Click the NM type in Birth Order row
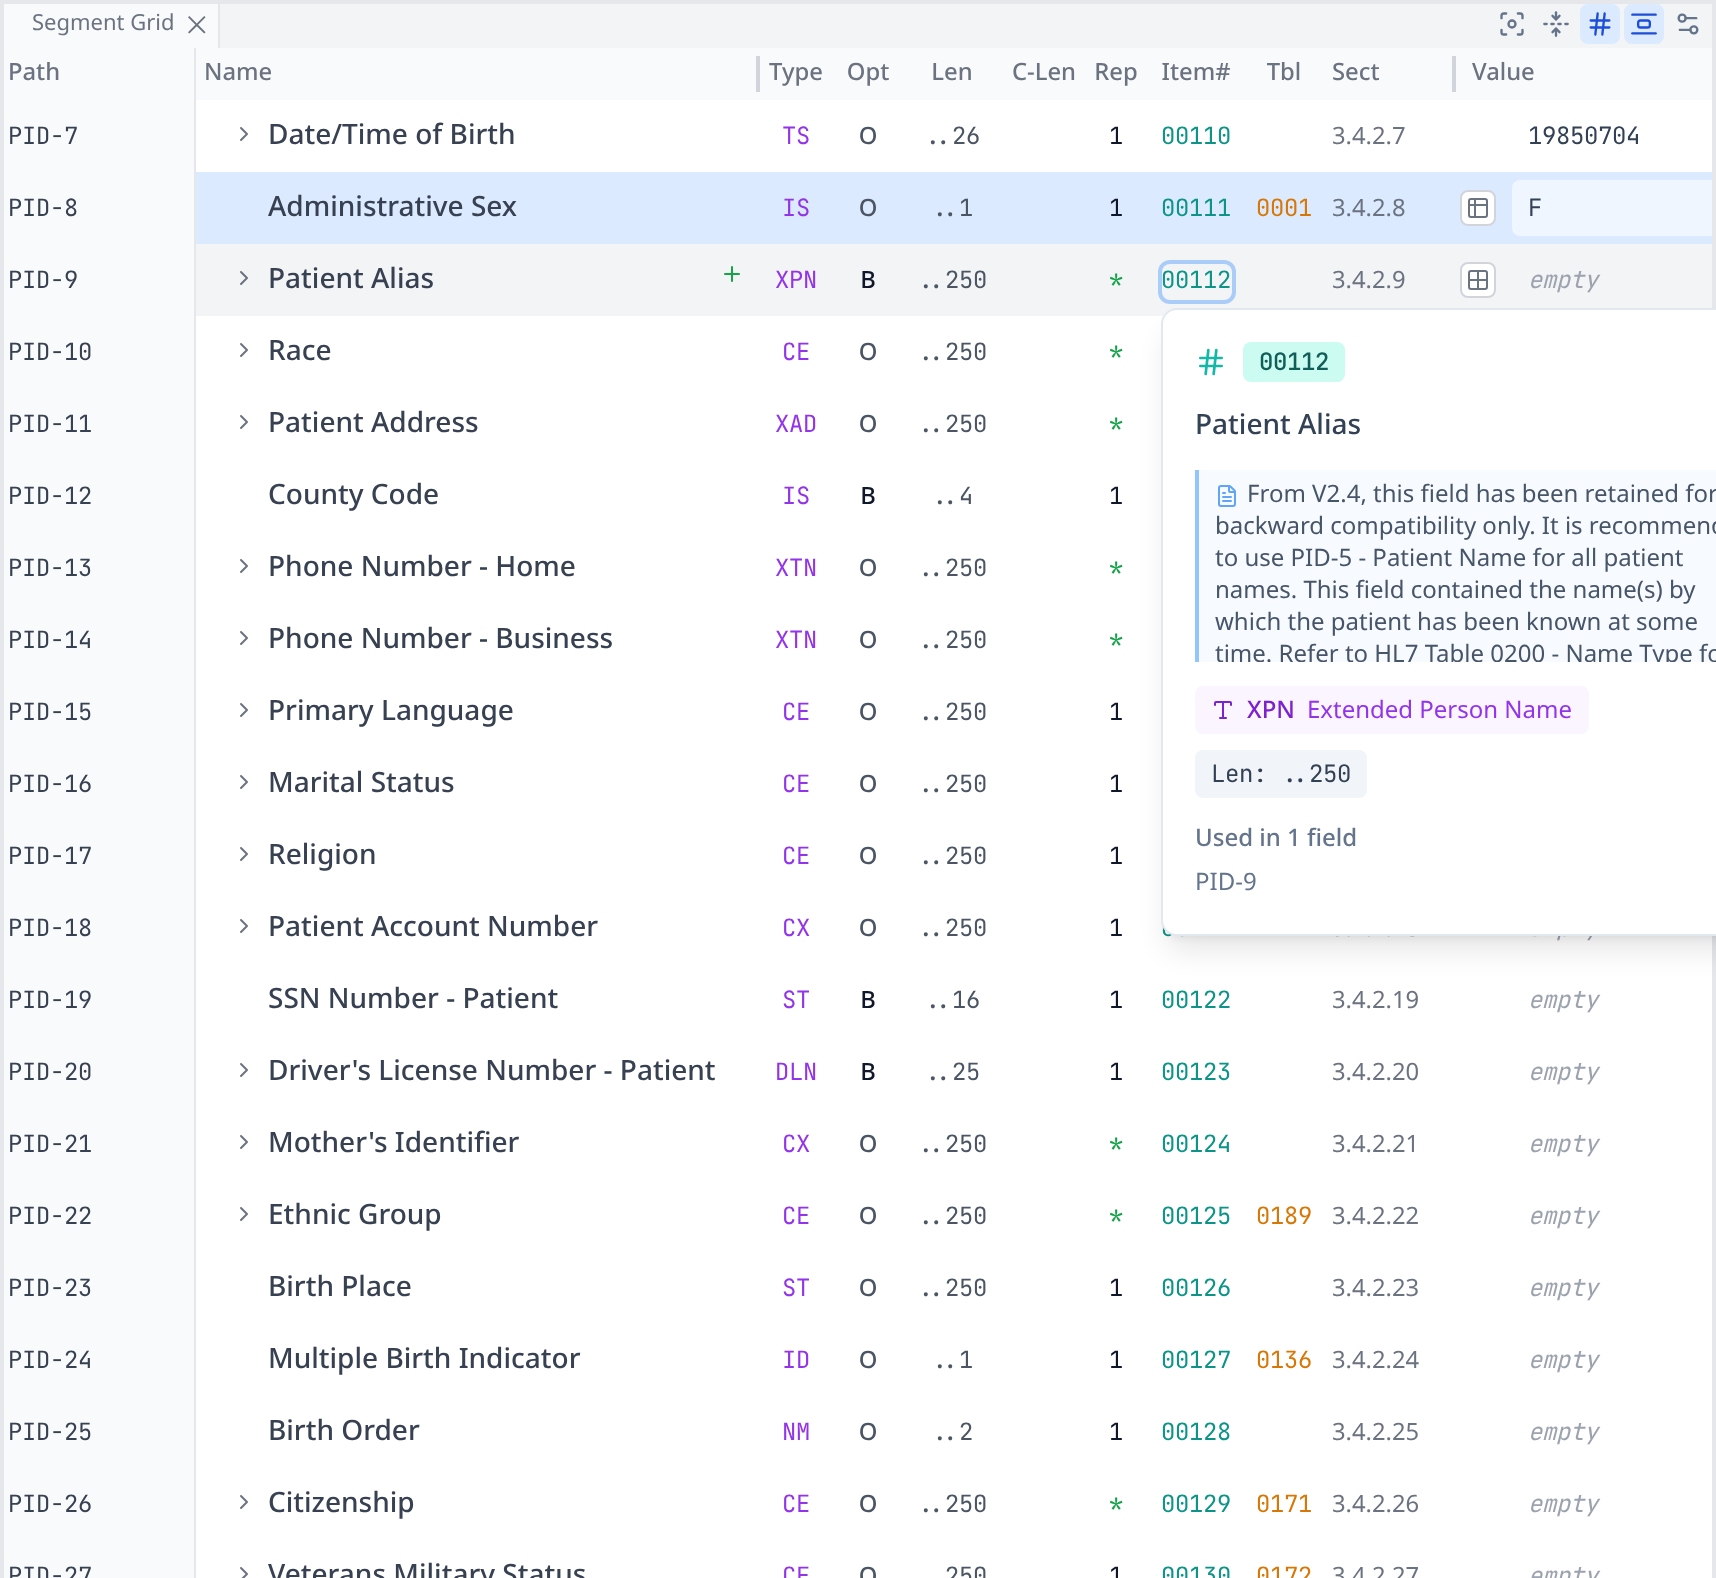The height and width of the screenshot is (1578, 1716). [x=796, y=1432]
